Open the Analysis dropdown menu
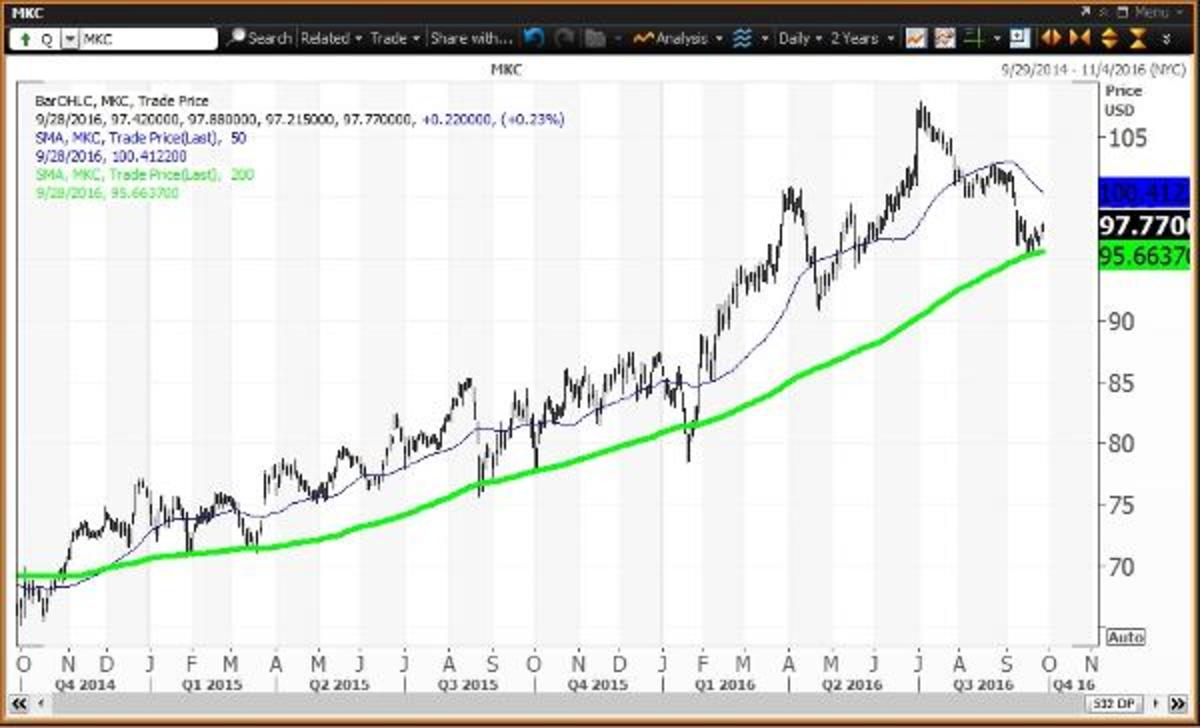1200x728 pixels. [x=678, y=39]
